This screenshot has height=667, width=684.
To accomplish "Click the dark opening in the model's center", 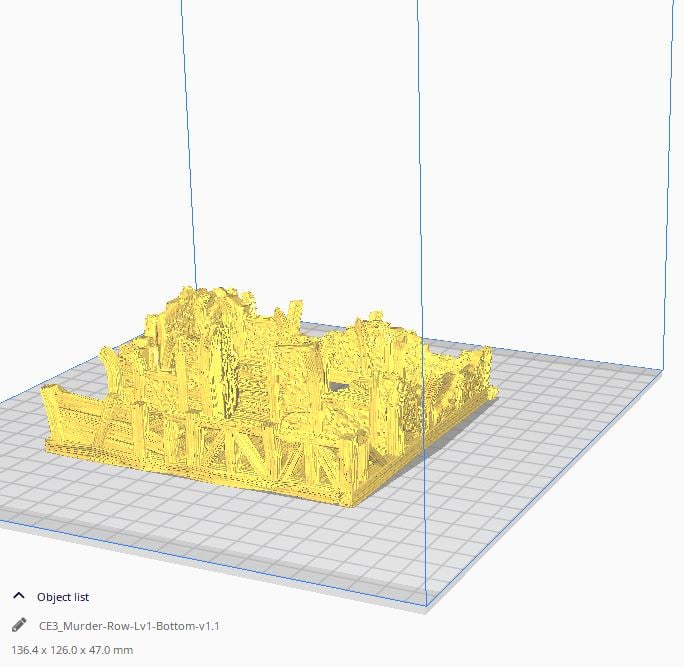I will pos(339,387).
